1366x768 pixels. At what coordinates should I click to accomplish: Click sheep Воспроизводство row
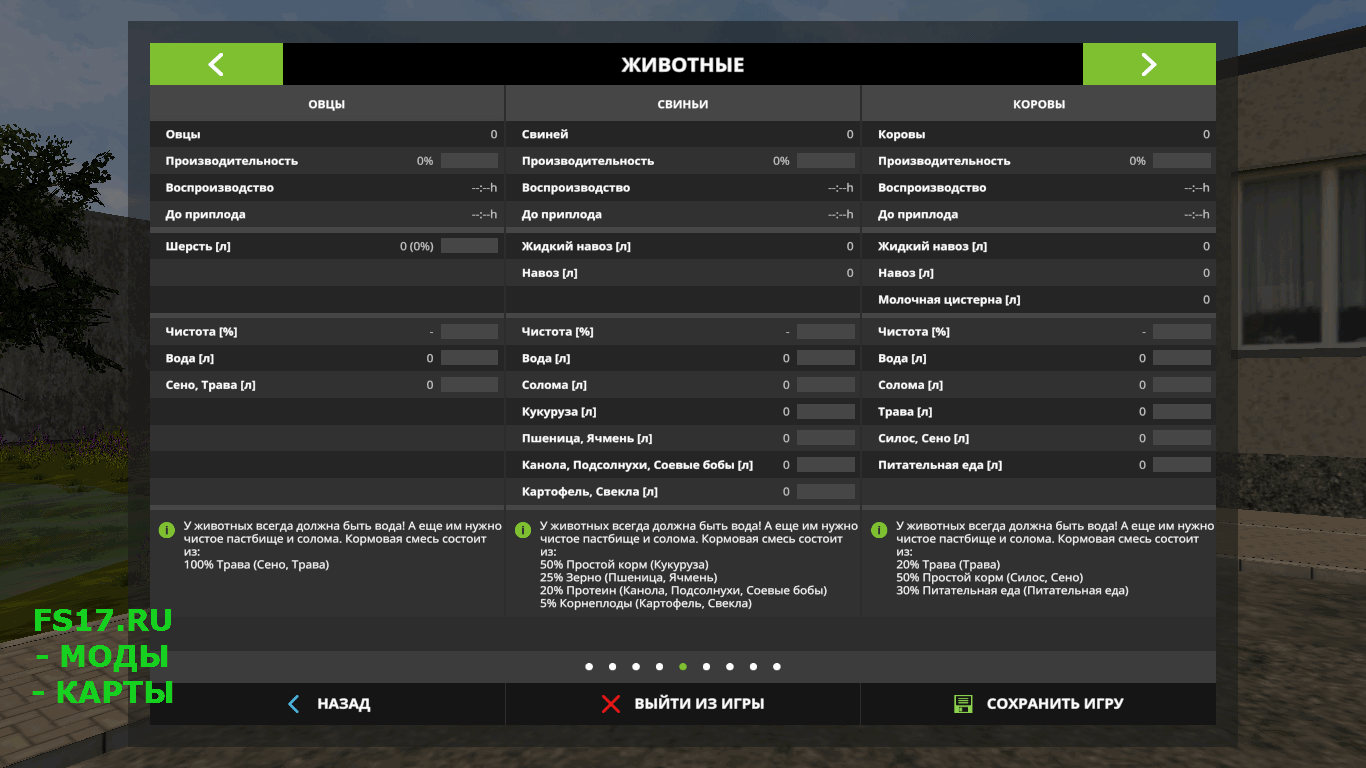click(x=327, y=188)
